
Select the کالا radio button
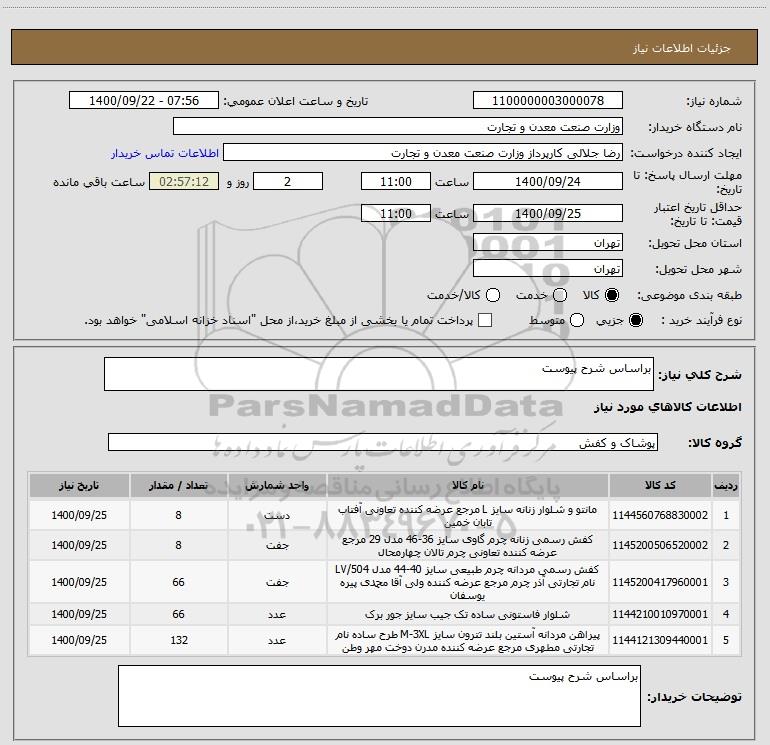612,295
